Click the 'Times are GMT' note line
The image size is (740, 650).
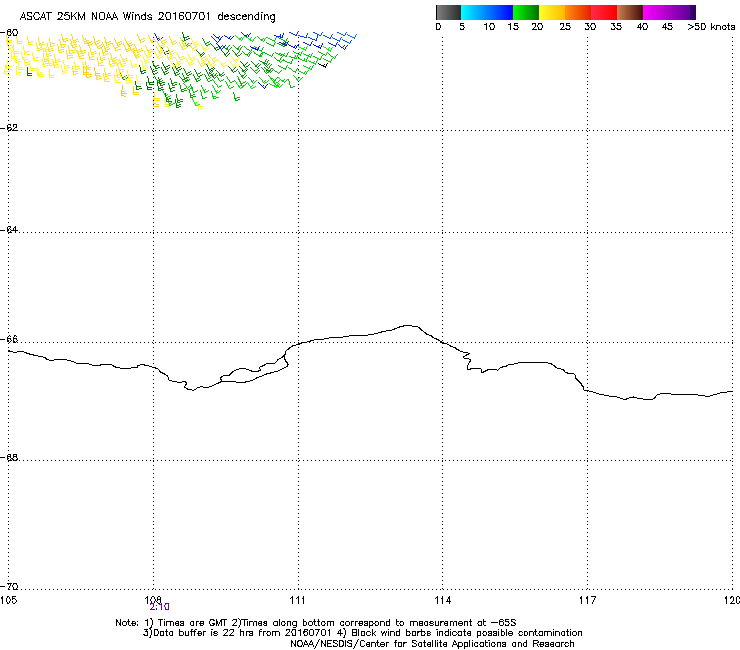pyautogui.click(x=315, y=623)
